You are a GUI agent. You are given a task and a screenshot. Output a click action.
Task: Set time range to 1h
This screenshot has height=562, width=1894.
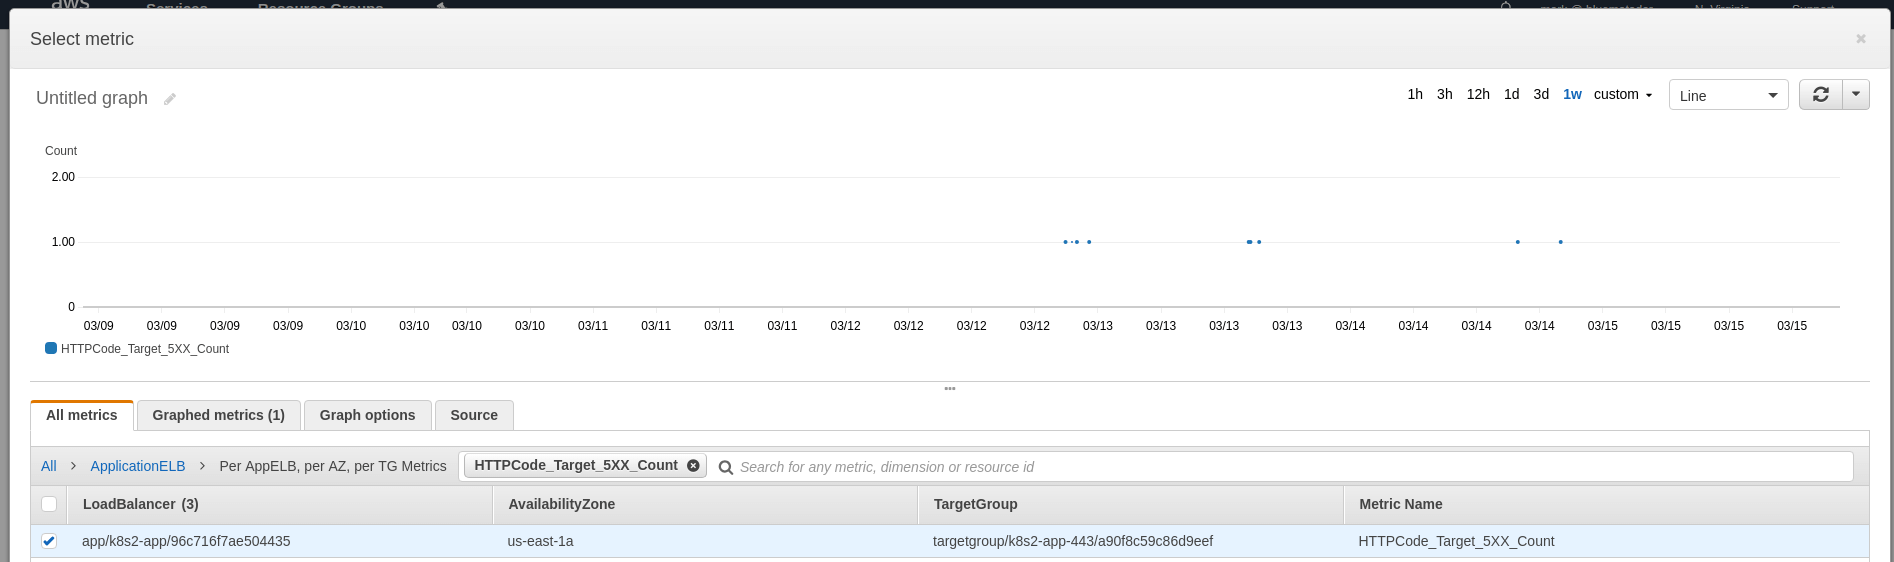pyautogui.click(x=1414, y=94)
